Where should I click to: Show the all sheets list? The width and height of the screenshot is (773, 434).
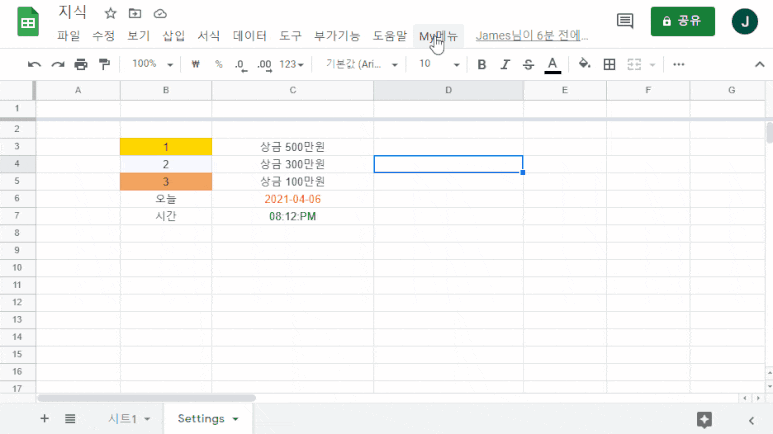pos(70,419)
